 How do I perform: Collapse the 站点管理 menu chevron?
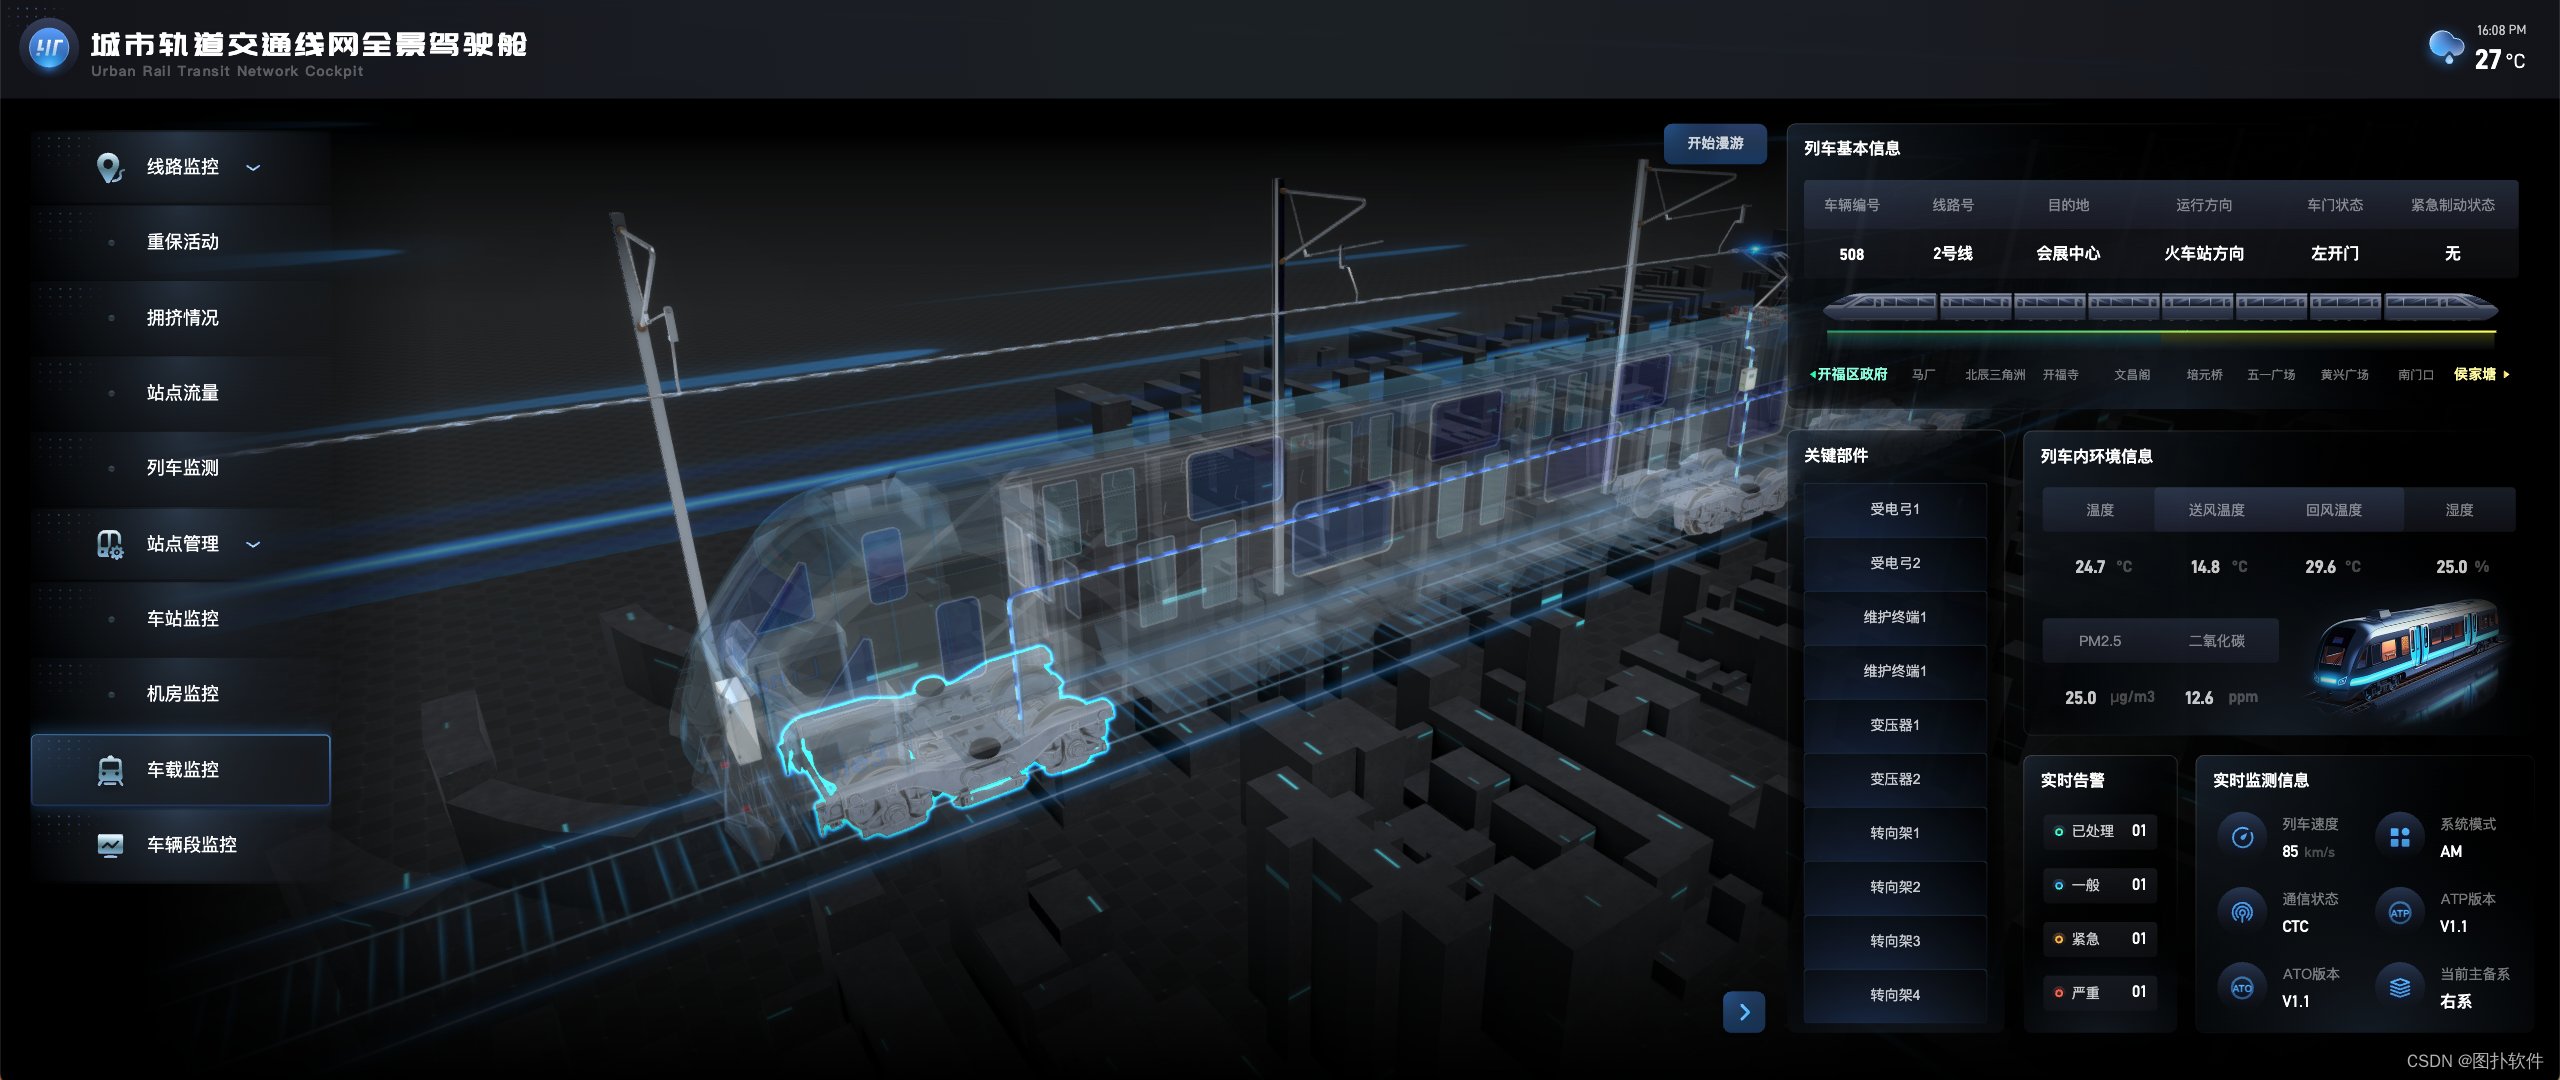point(253,545)
